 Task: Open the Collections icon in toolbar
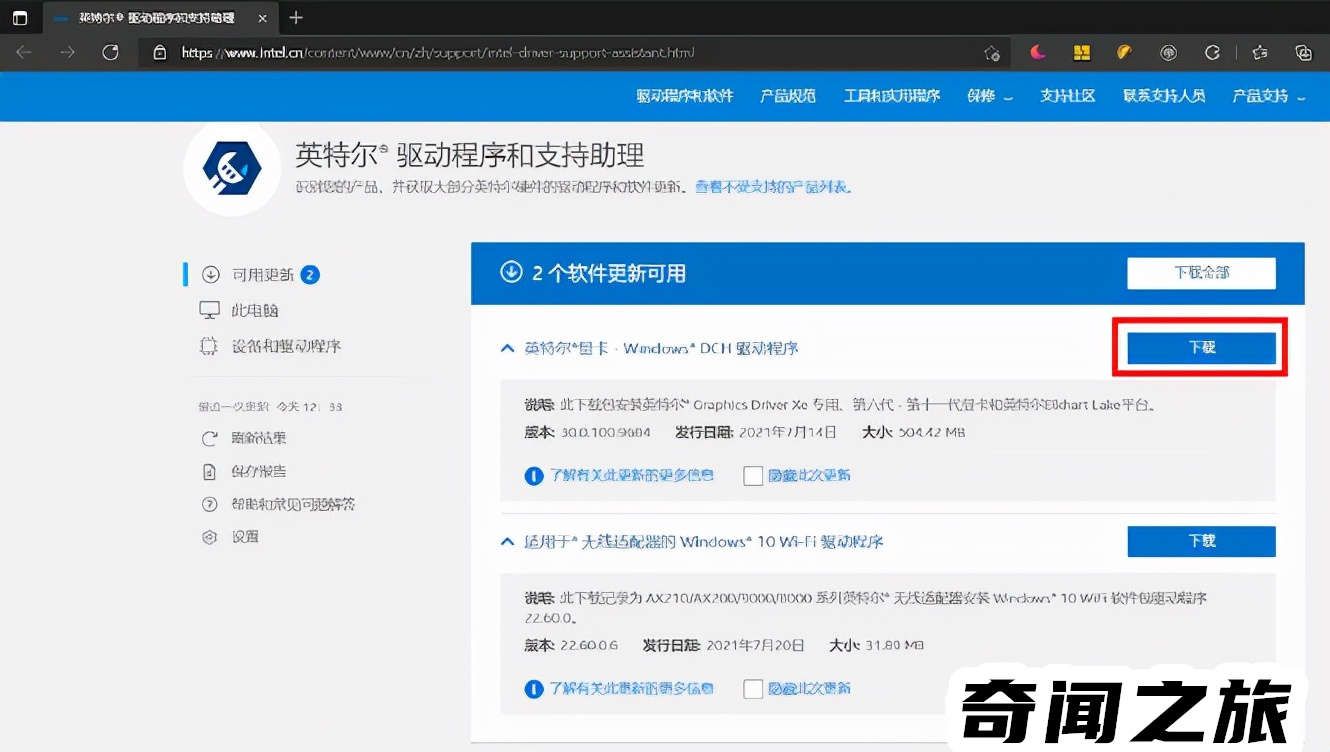(1303, 53)
